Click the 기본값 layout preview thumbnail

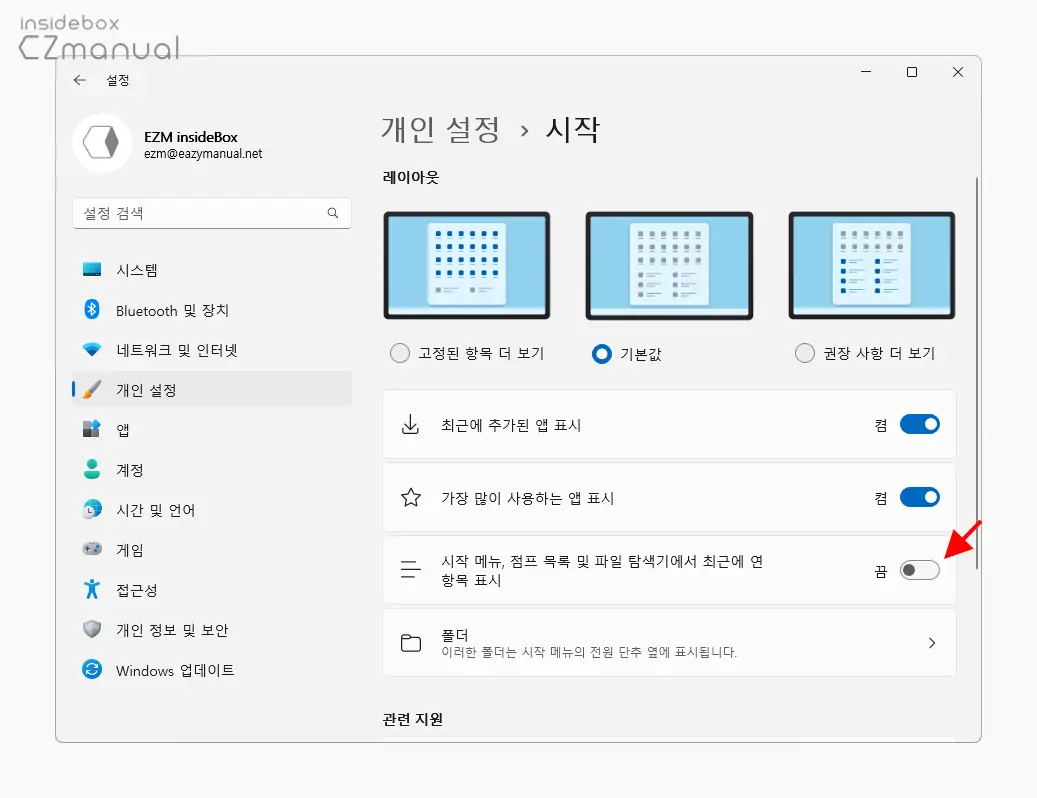point(669,264)
